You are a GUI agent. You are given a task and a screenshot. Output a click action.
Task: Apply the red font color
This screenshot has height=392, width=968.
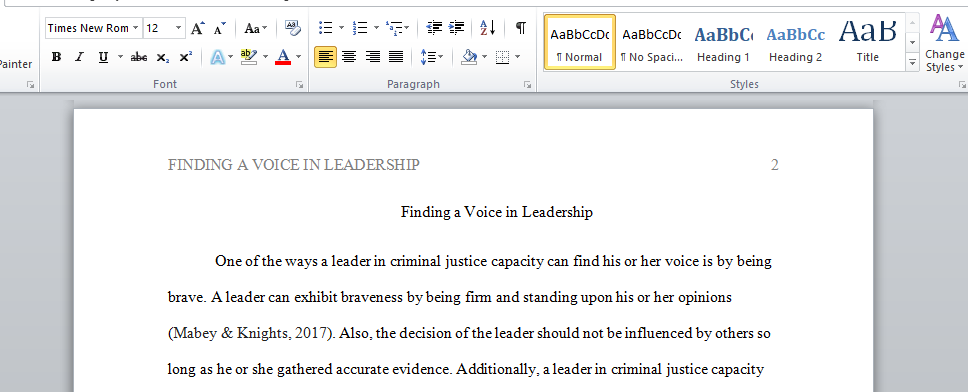[x=283, y=57]
